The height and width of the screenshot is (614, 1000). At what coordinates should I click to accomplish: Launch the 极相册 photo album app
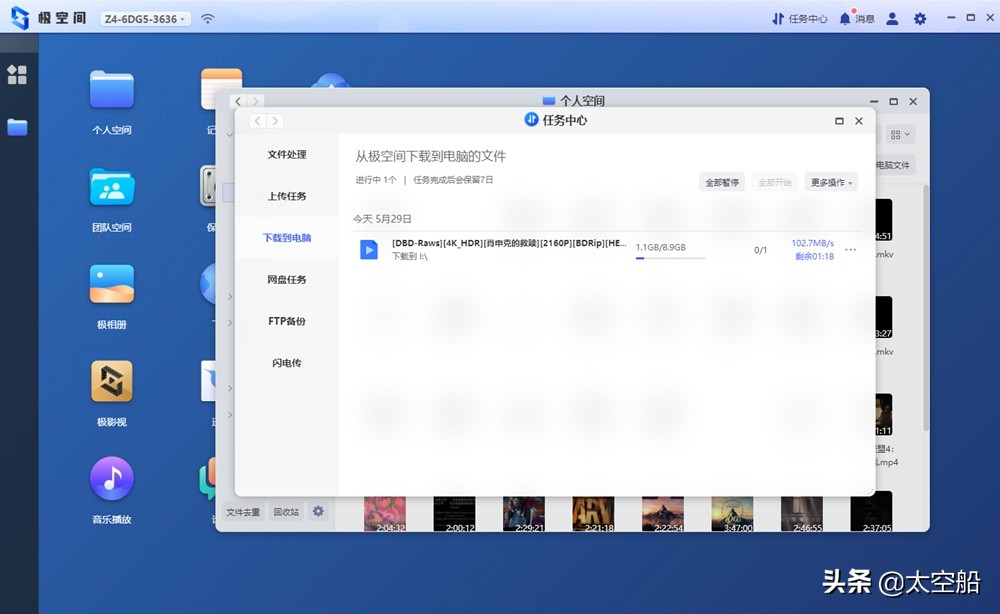[112, 284]
